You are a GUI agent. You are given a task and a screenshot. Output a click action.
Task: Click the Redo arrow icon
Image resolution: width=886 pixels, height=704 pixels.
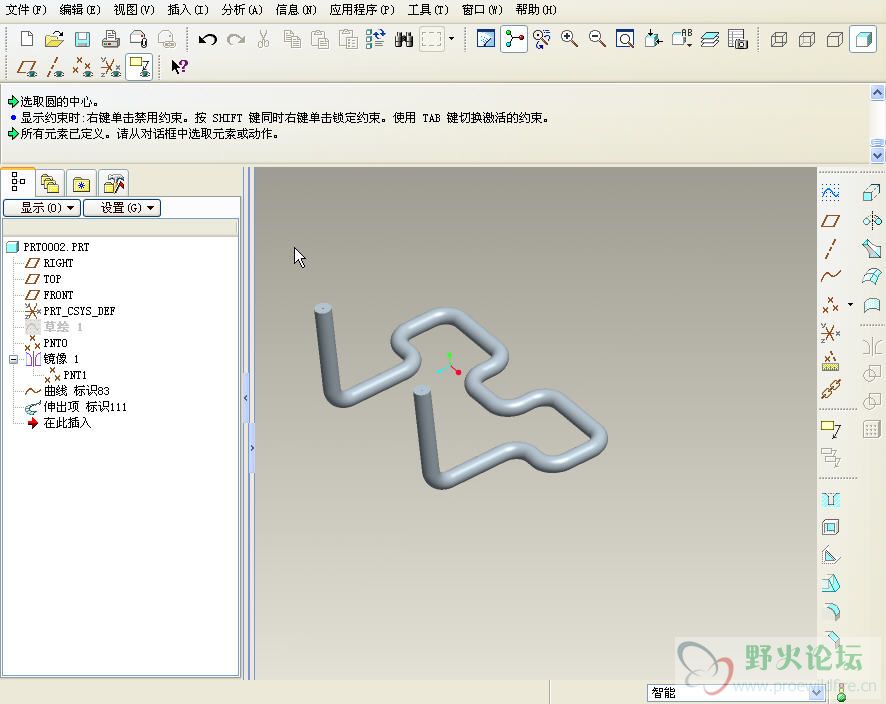236,39
